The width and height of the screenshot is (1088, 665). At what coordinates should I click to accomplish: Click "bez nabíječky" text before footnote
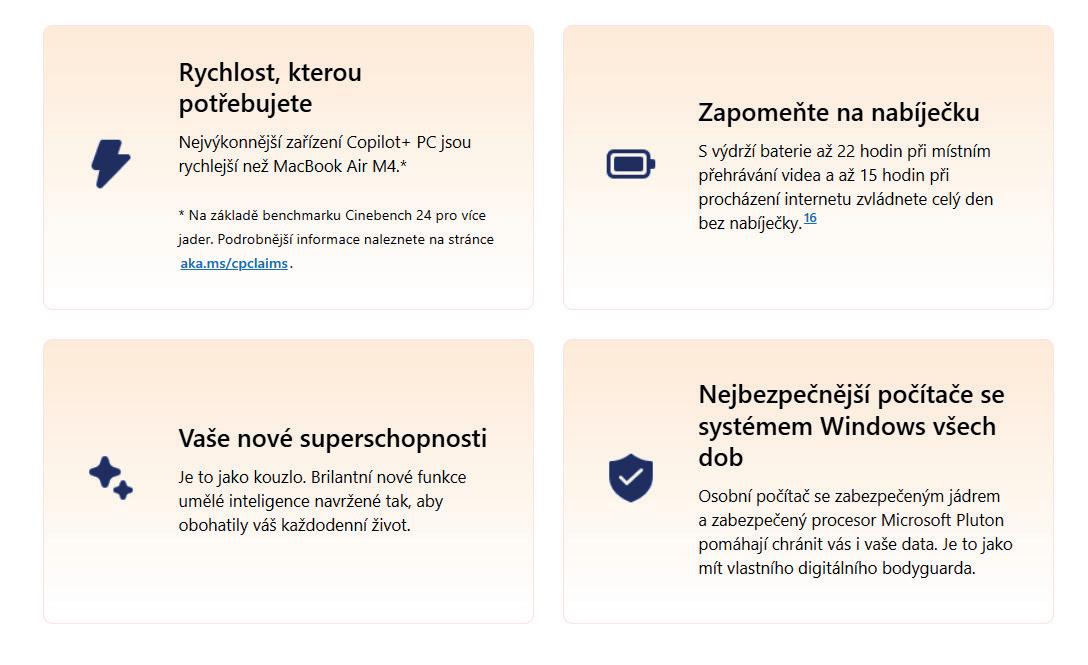click(x=748, y=224)
